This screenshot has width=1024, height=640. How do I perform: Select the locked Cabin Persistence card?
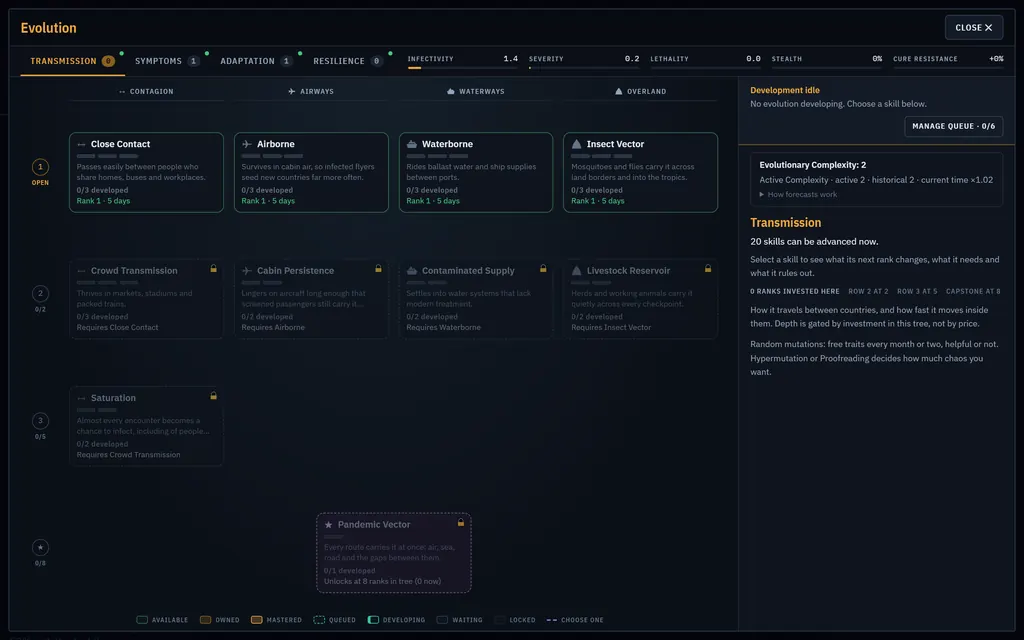[311, 299]
